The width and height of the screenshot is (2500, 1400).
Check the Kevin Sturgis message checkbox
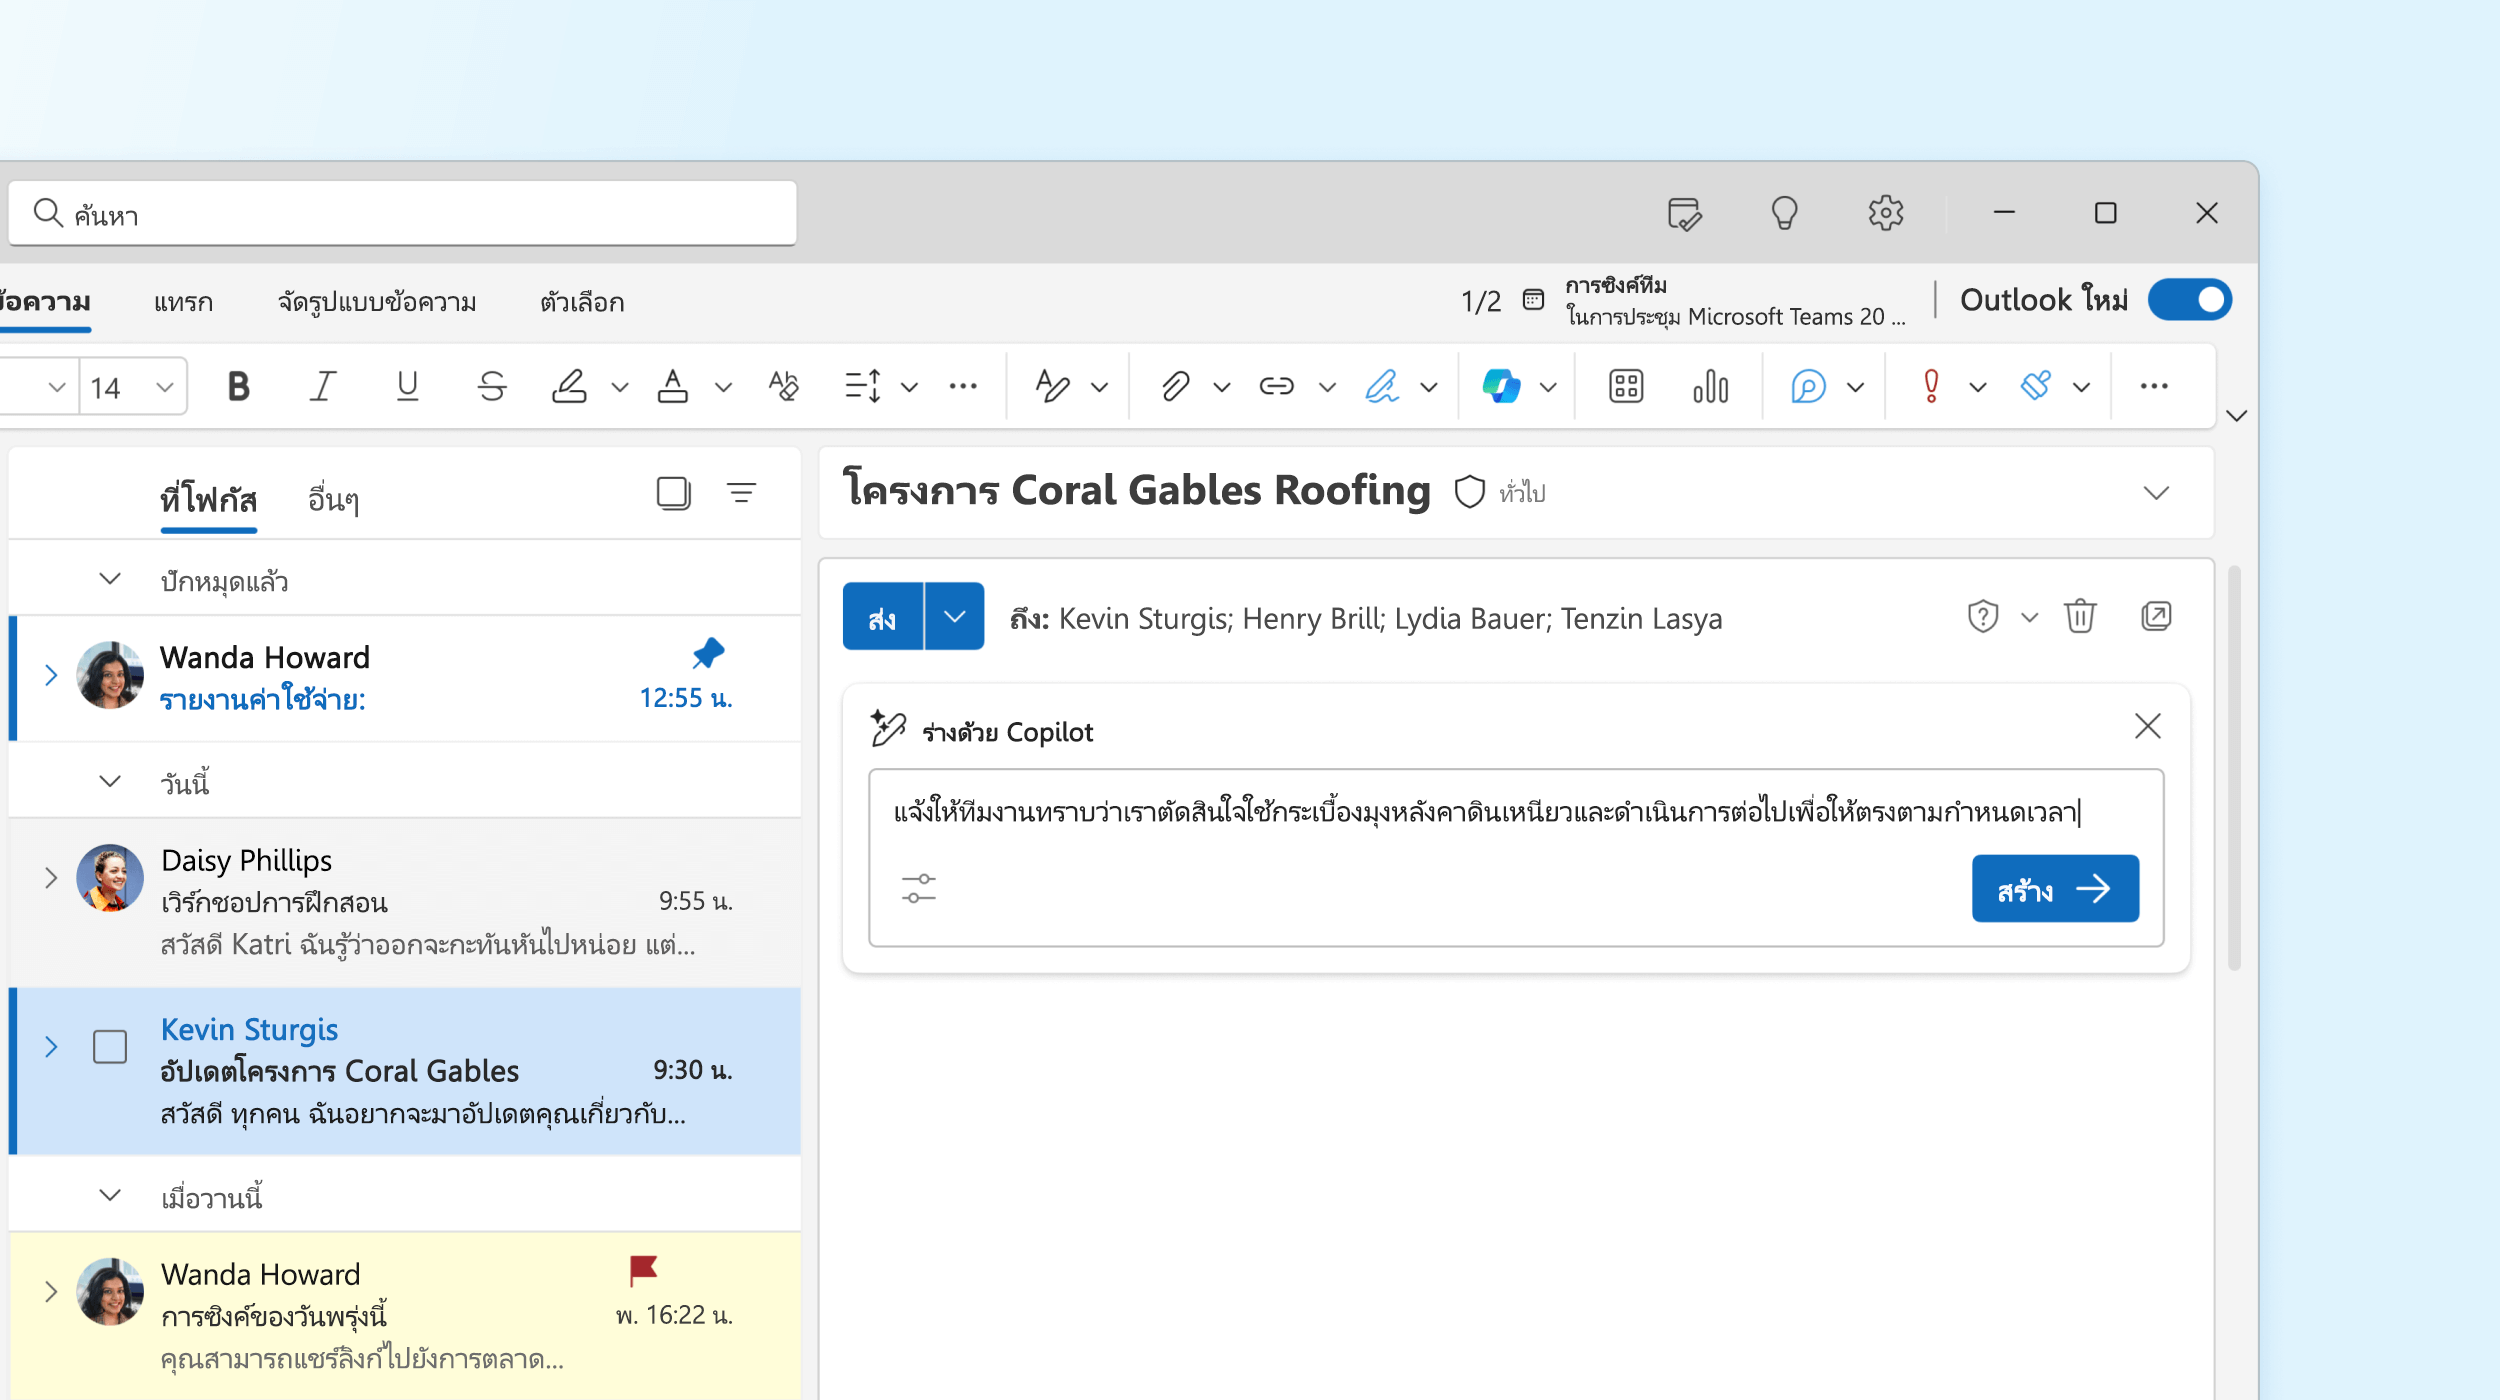pyautogui.click(x=110, y=1047)
